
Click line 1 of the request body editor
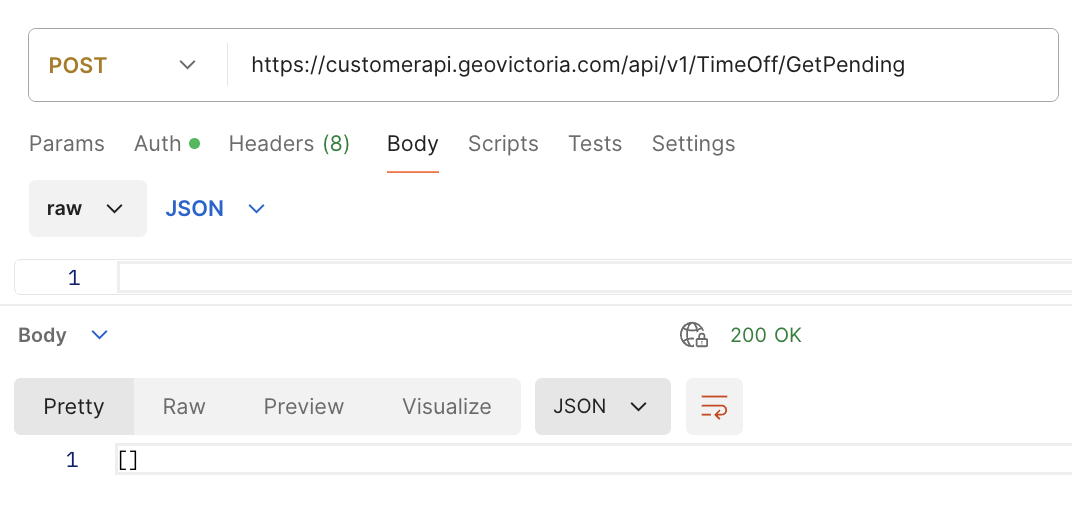pos(590,277)
